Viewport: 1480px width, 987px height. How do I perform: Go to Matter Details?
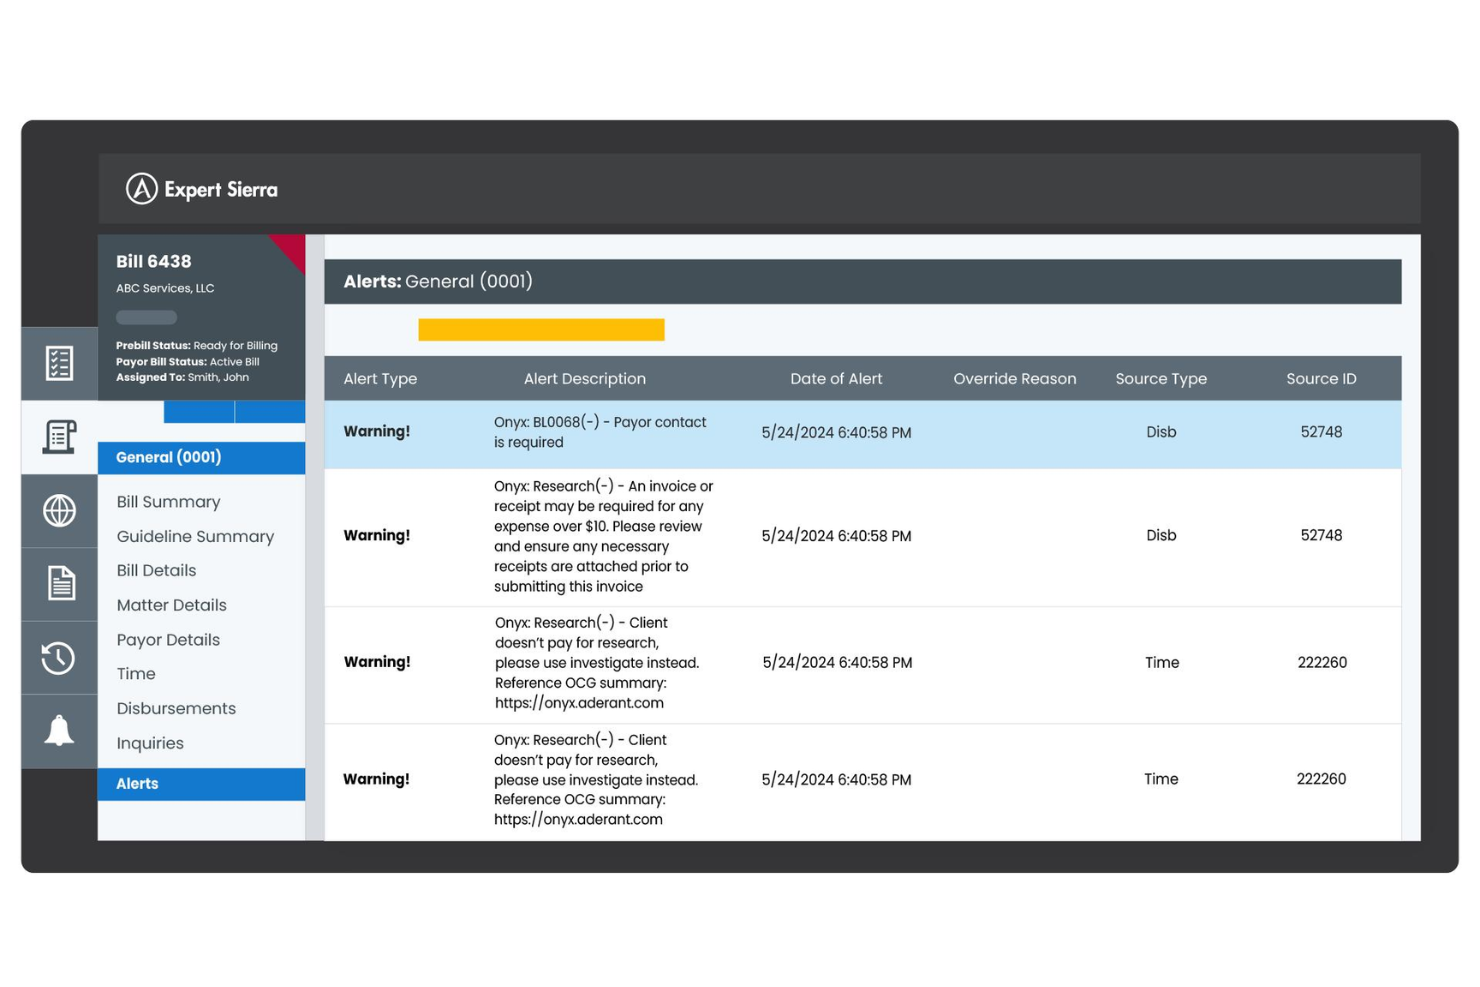coord(171,605)
